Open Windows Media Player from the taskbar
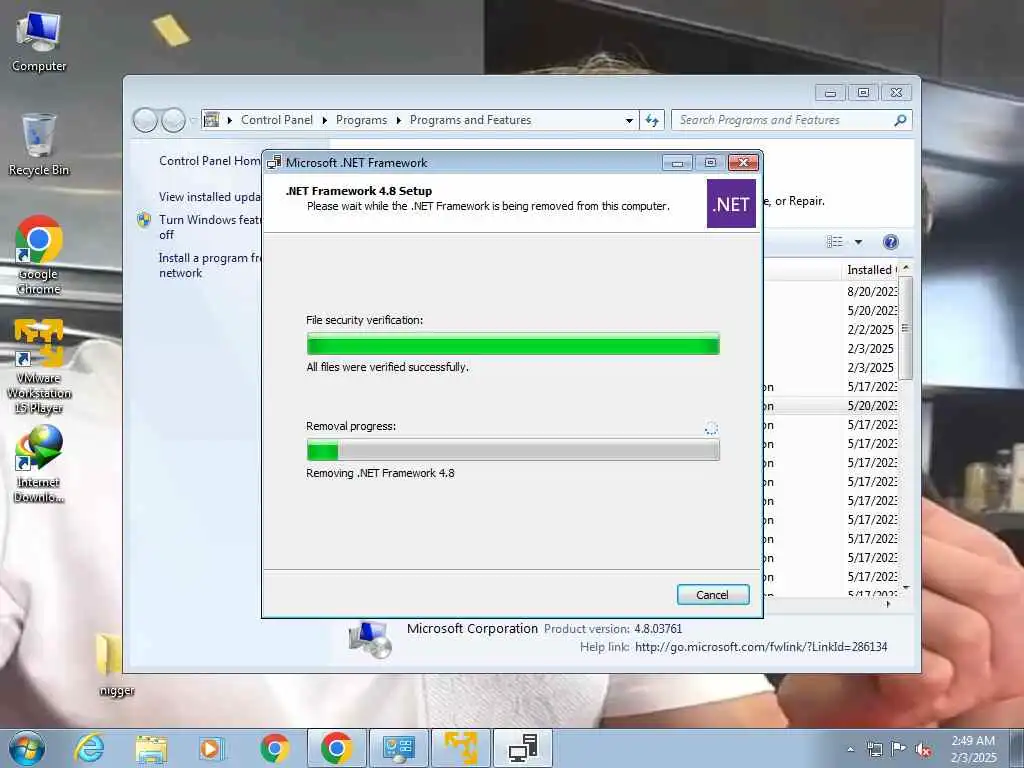This screenshot has height=768, width=1024. point(211,748)
